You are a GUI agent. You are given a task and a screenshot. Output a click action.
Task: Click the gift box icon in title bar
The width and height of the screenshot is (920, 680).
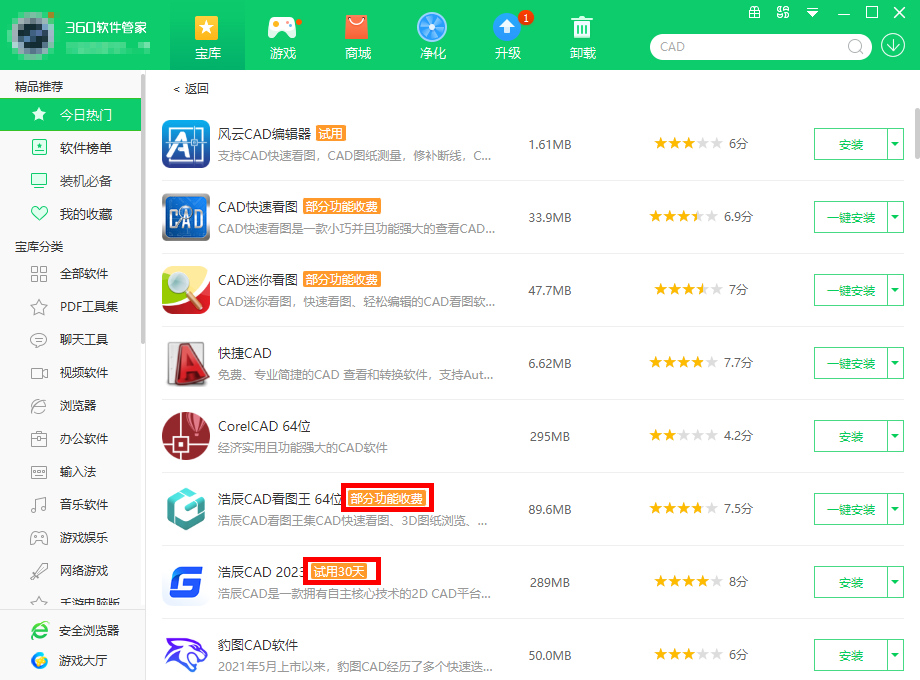point(755,12)
